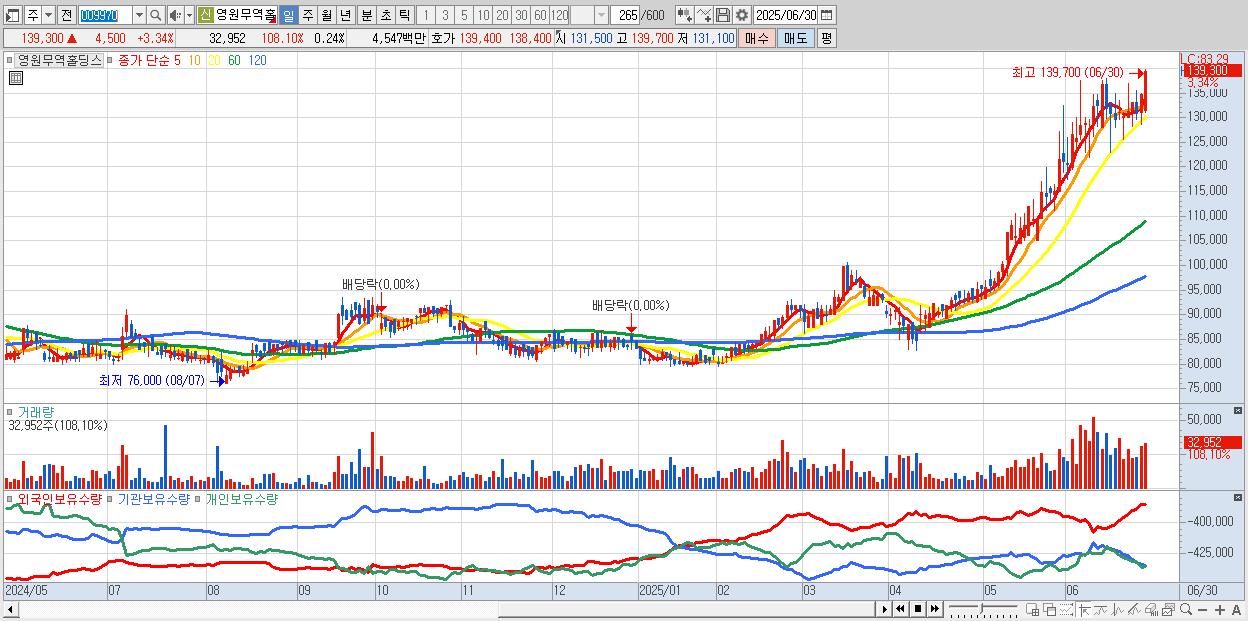
Task: Click the 주 label button at top-left
Action: pos(33,15)
